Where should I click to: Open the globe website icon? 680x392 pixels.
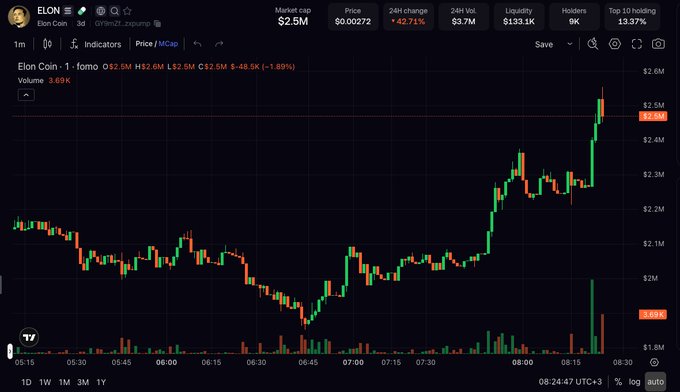(x=101, y=11)
